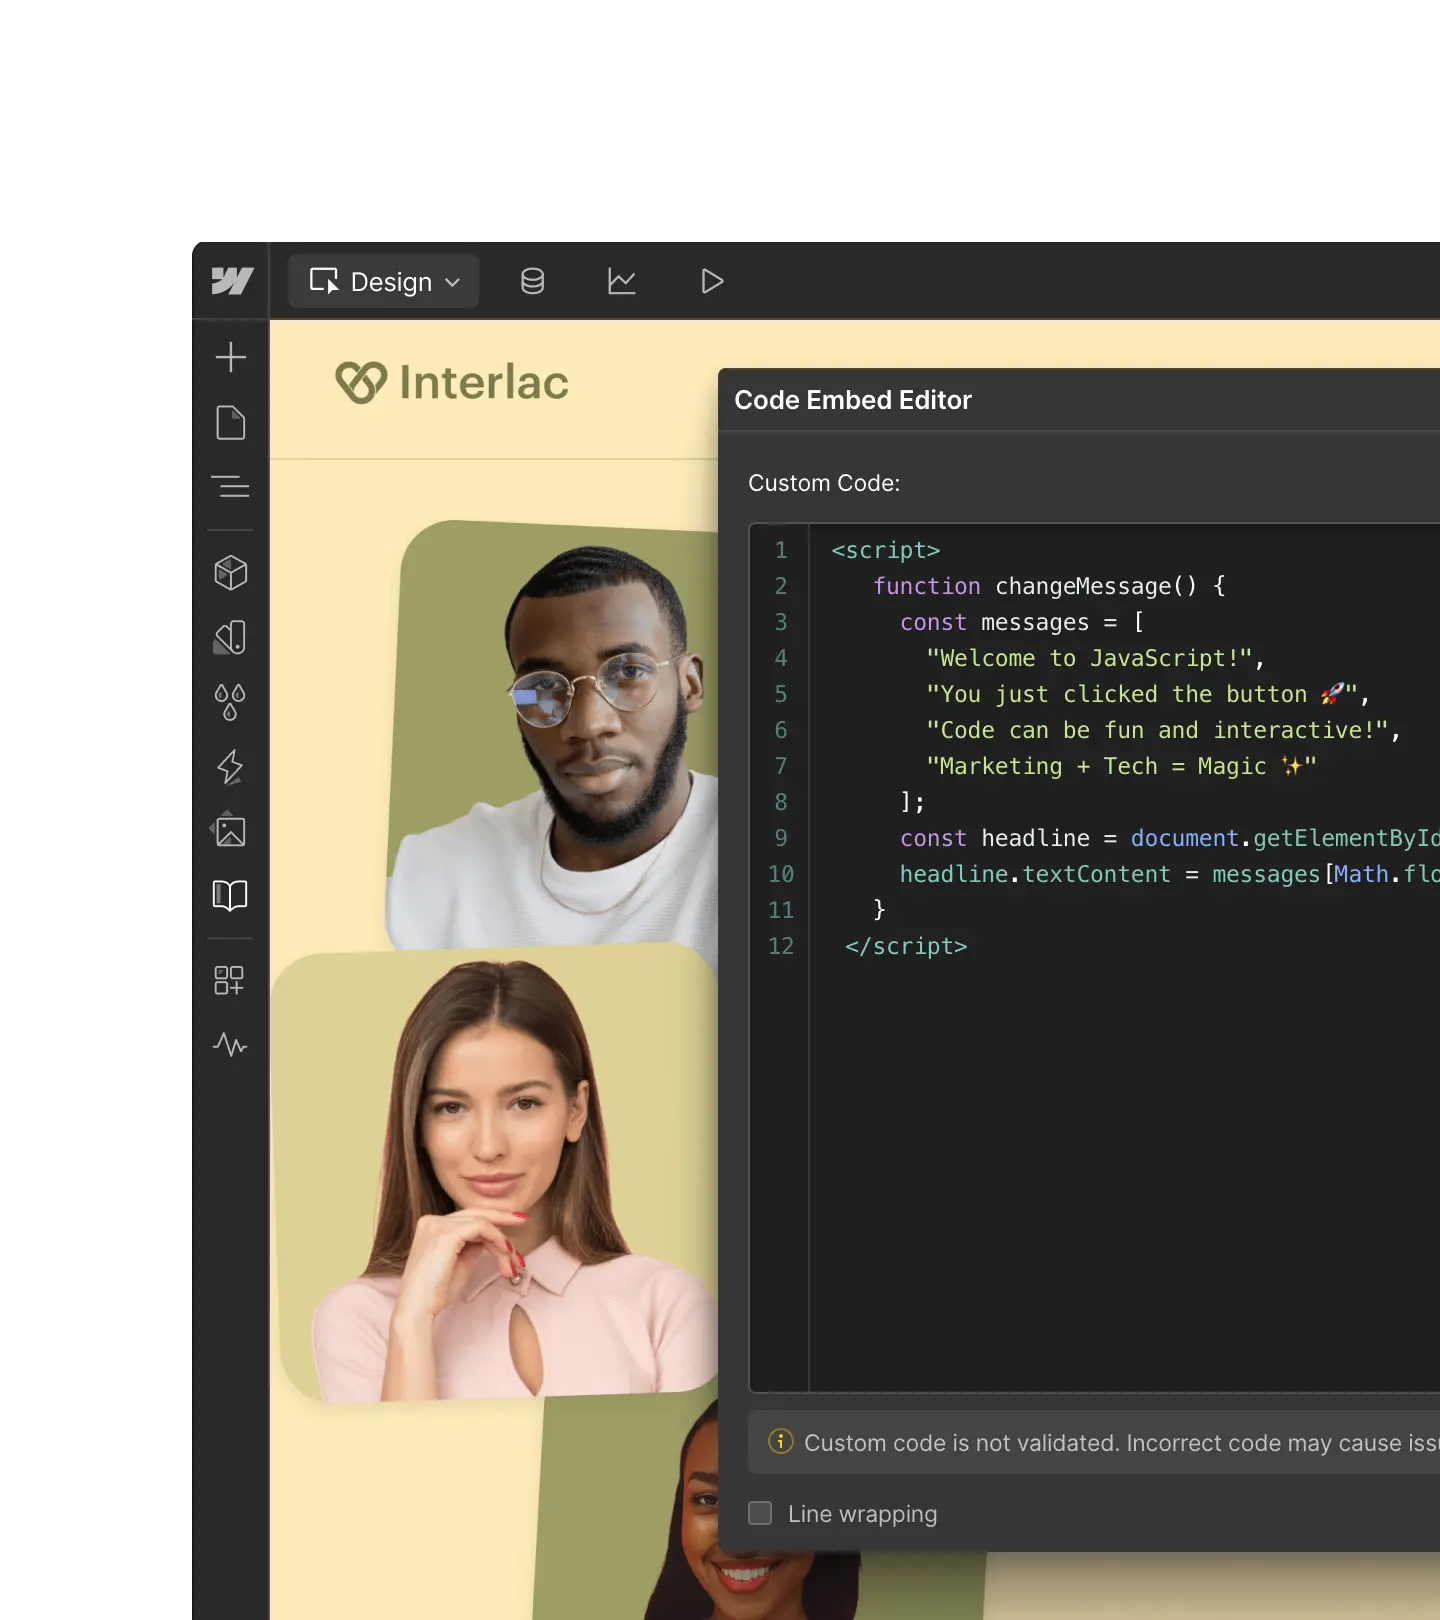This screenshot has width=1440, height=1620.
Task: Click the 'Code Embed Editor' title bar
Action: pyautogui.click(x=1079, y=400)
